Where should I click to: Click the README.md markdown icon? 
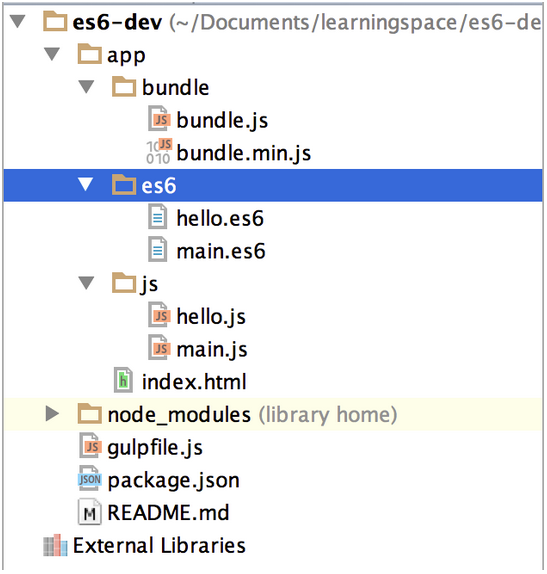pos(90,512)
